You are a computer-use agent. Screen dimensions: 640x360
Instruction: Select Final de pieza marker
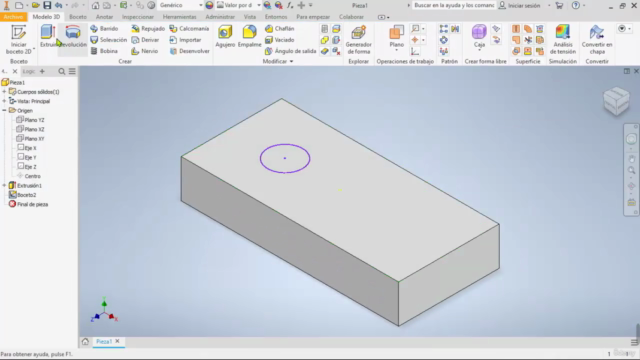[x=29, y=204]
